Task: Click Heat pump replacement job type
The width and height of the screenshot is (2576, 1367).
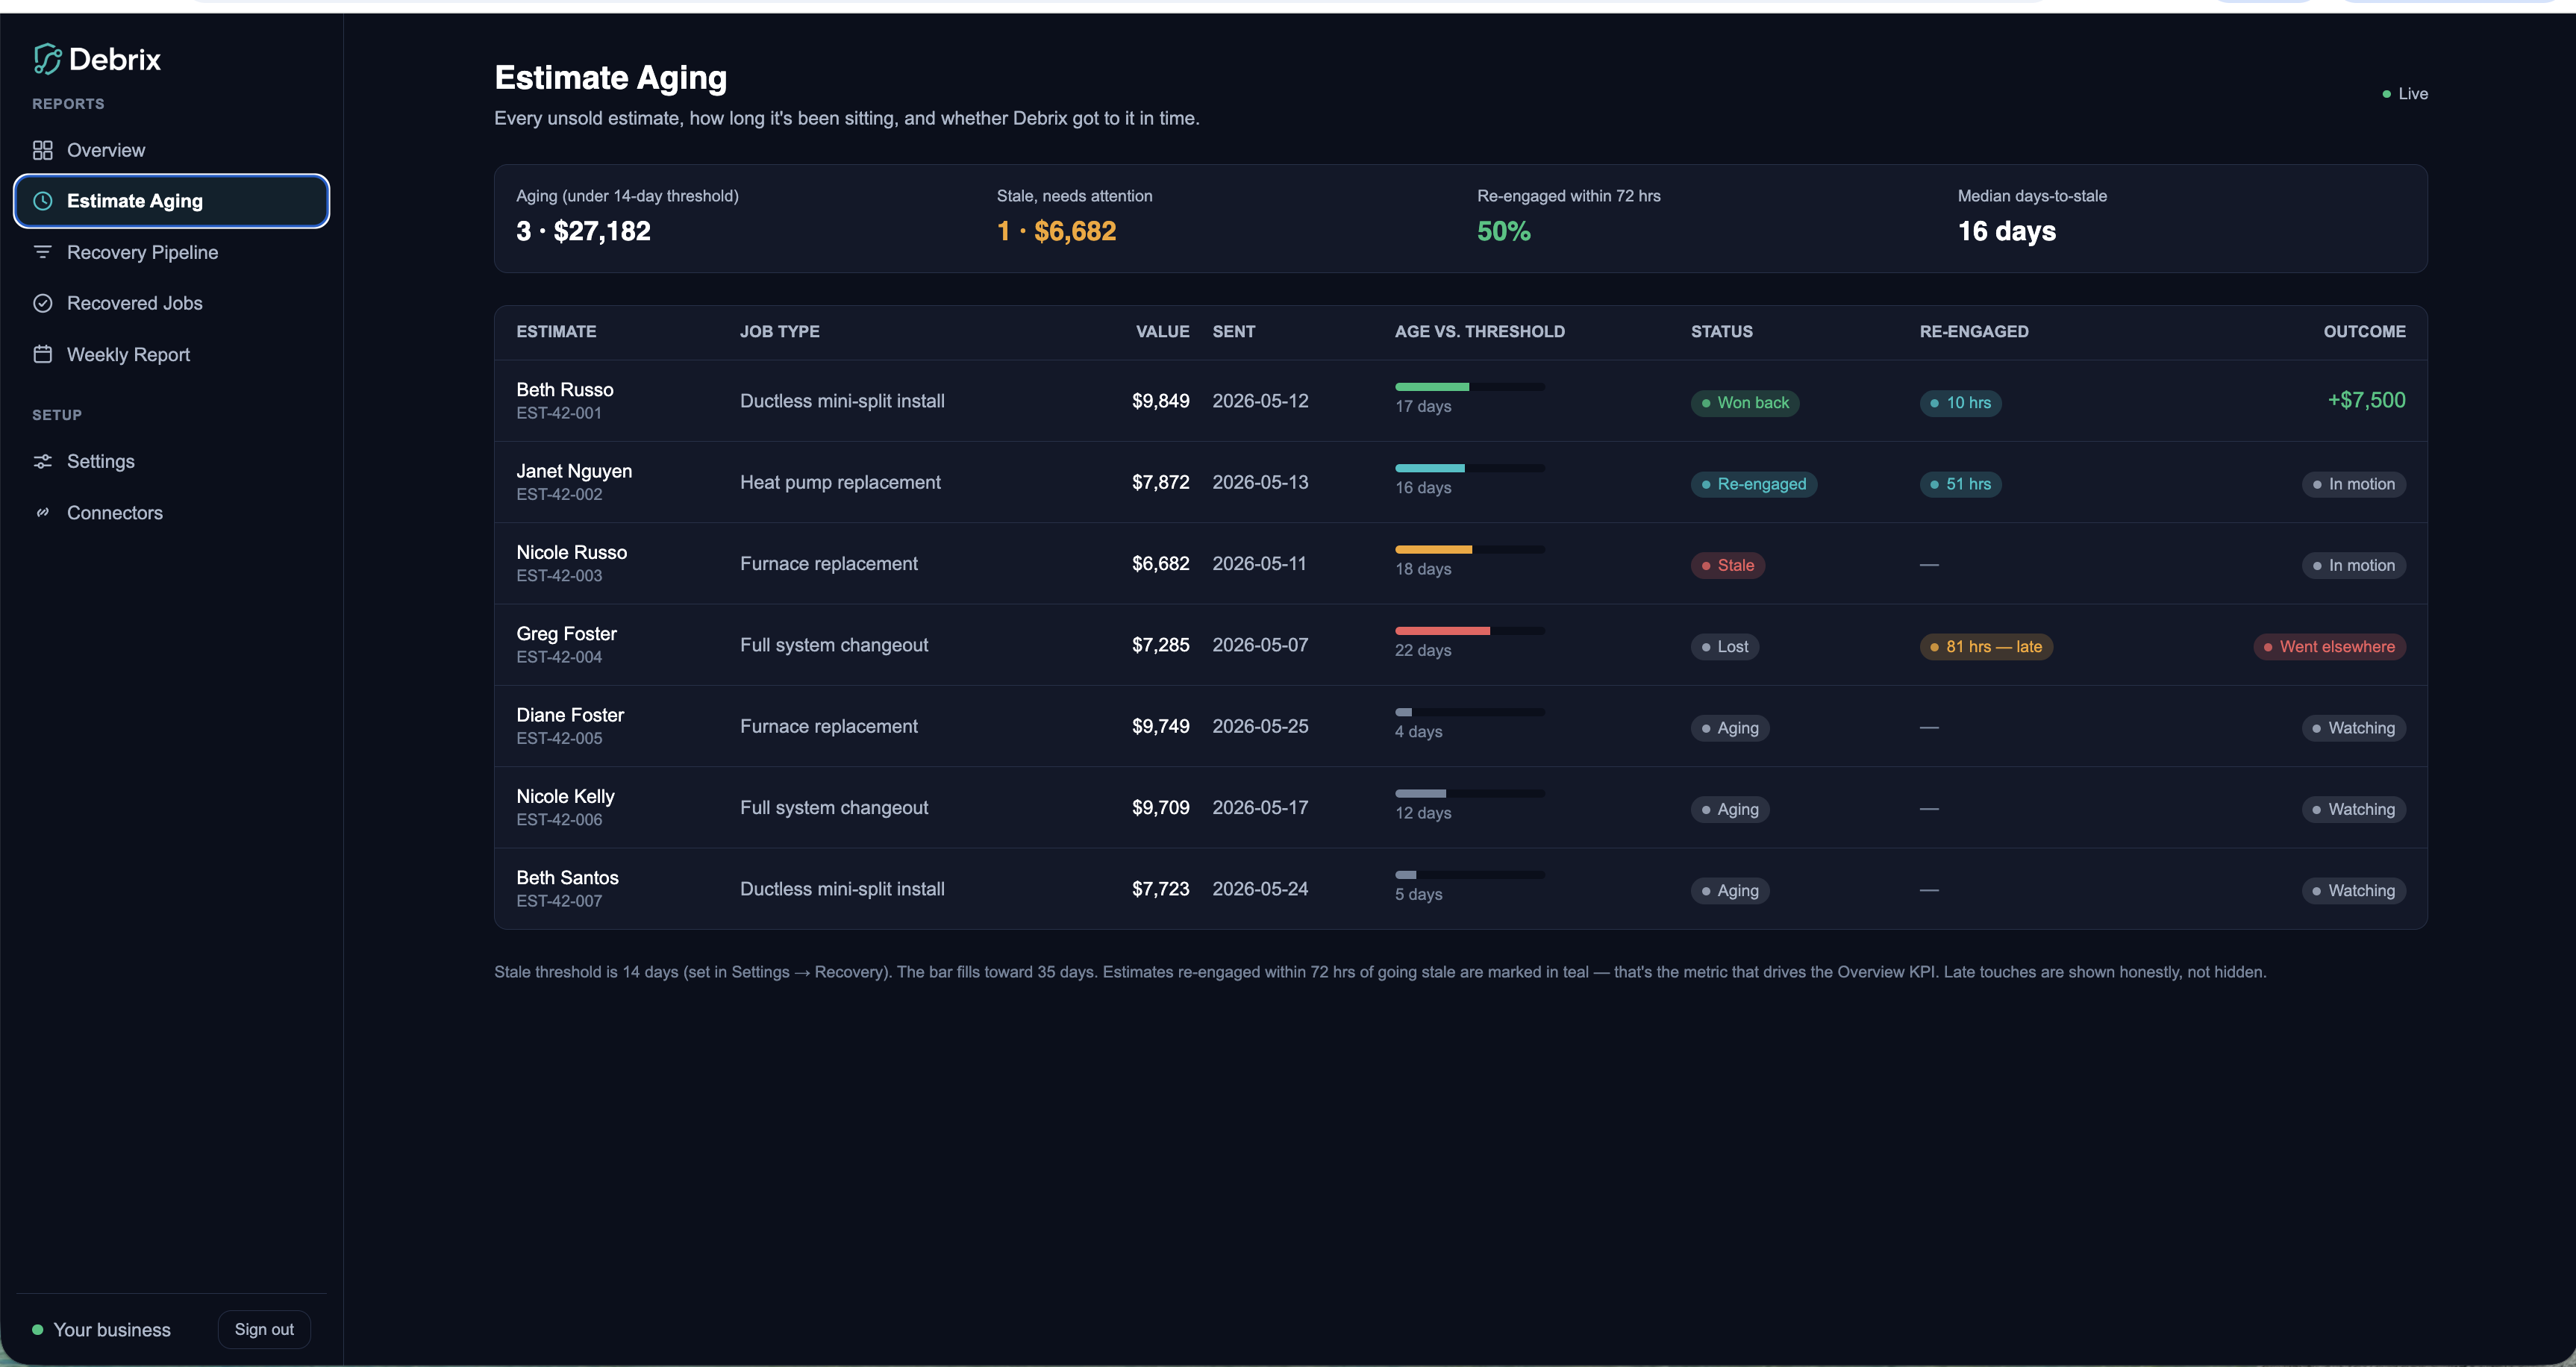Action: 840,482
